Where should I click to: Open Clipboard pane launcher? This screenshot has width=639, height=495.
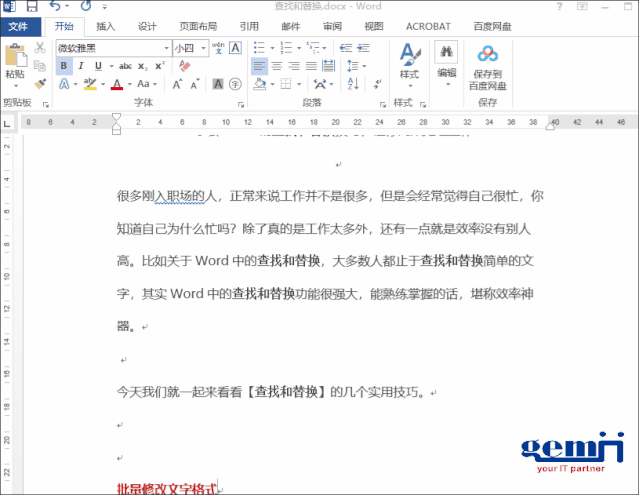(x=45, y=104)
